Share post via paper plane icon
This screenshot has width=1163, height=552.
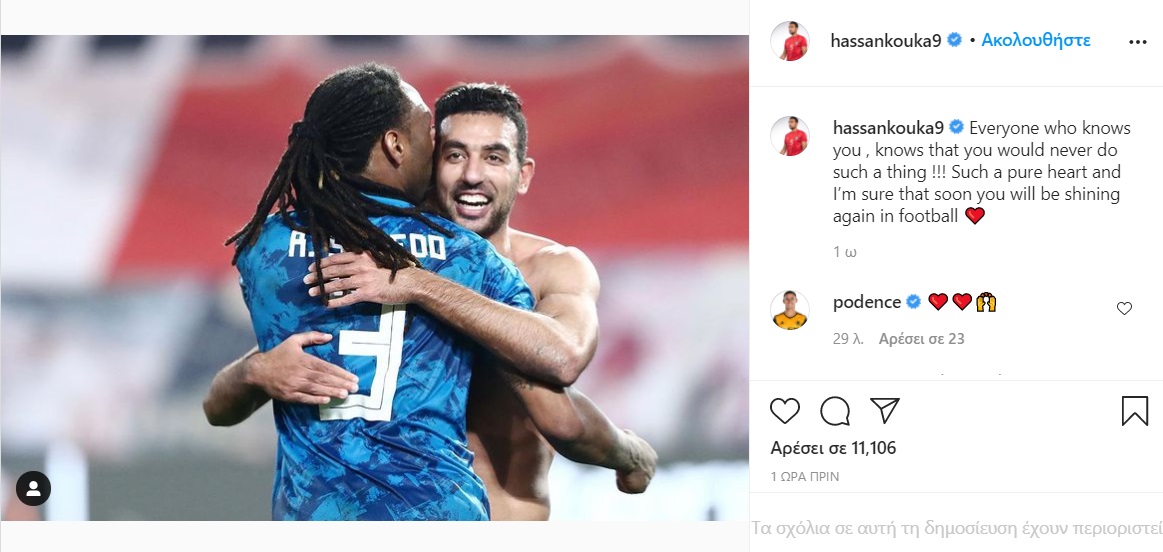[x=885, y=410]
